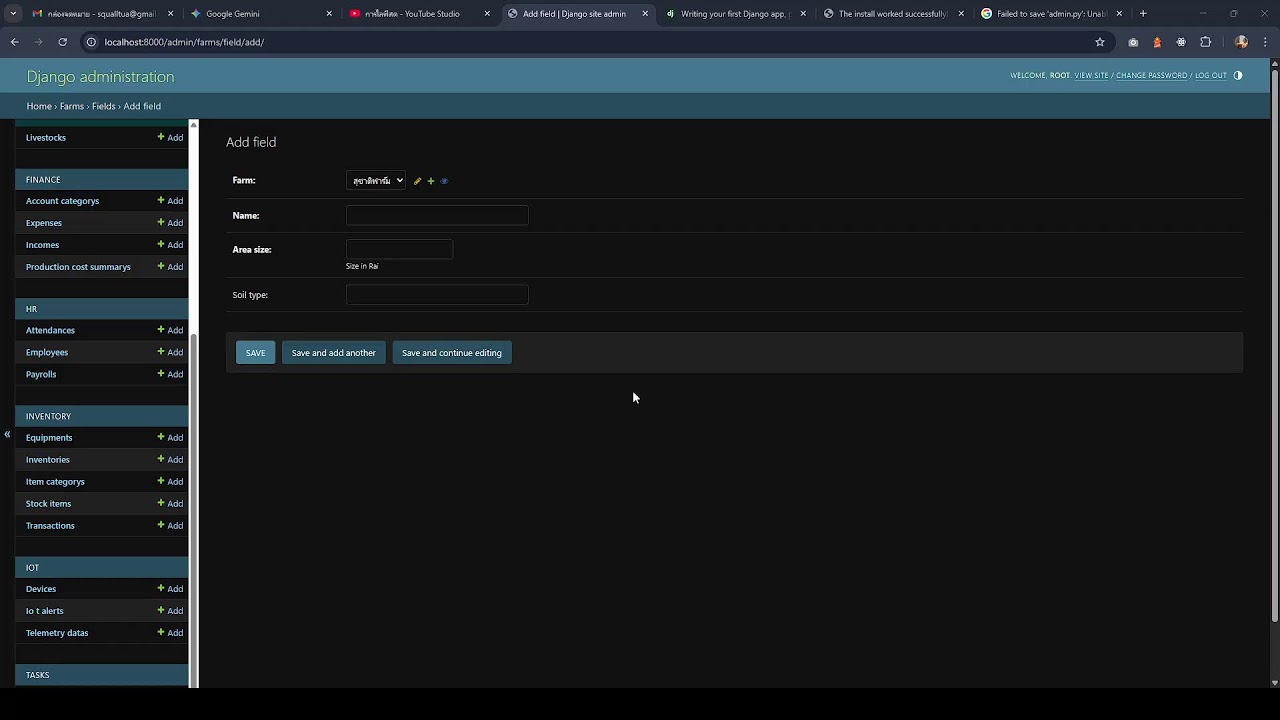Go to Fields breadcrumb

click(x=104, y=106)
